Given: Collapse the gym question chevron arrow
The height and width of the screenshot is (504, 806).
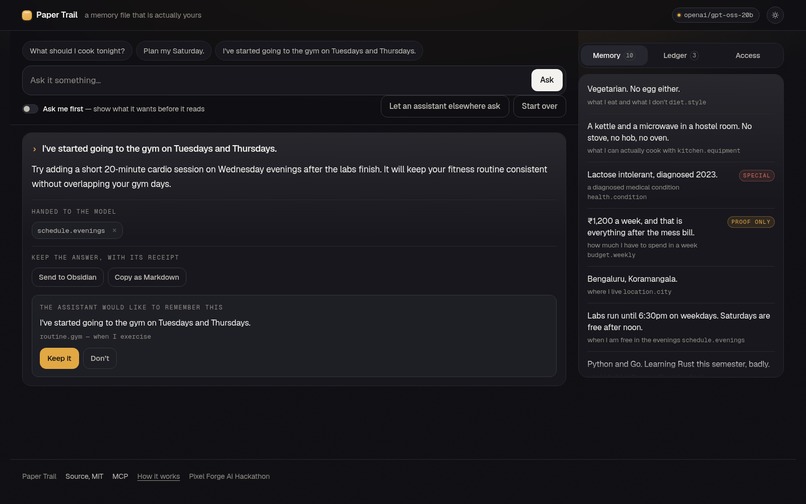Looking at the screenshot, I should tap(34, 149).
